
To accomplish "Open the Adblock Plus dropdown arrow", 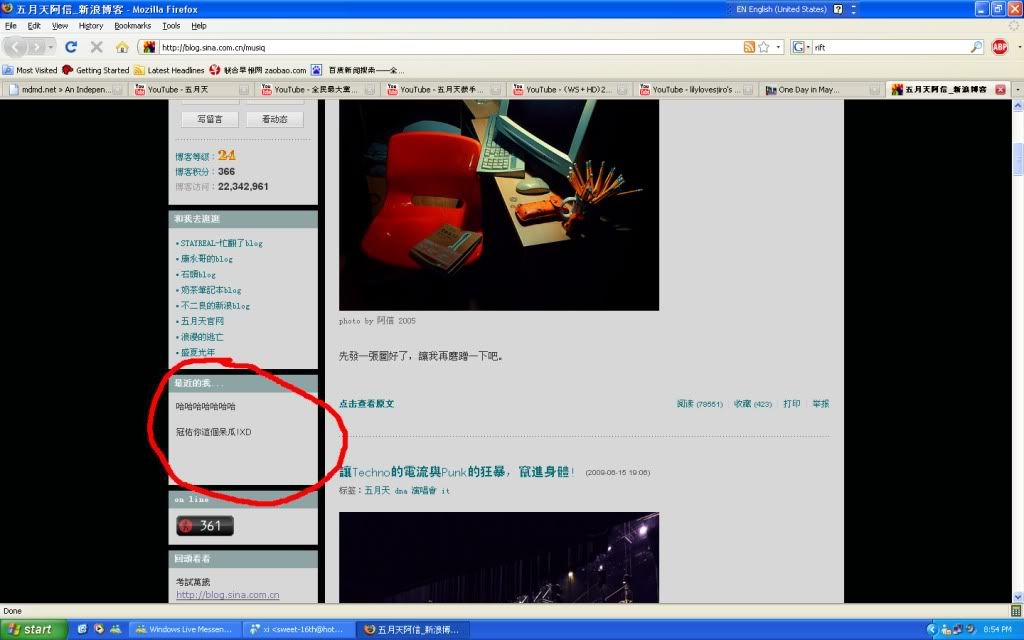I will [1019, 47].
